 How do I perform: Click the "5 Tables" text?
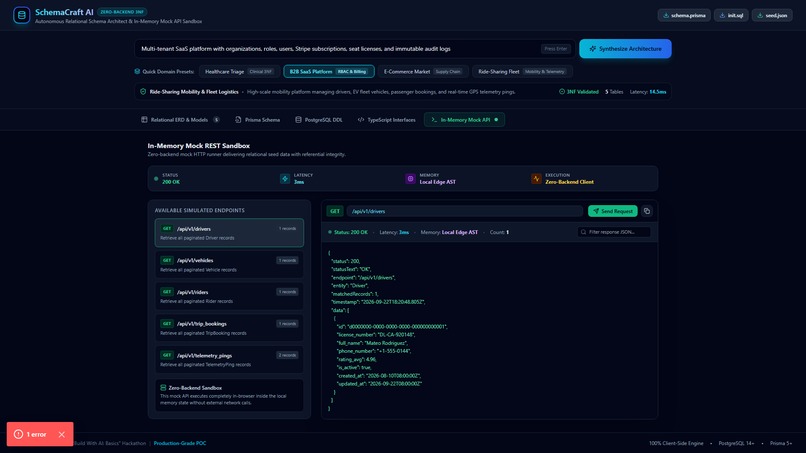click(614, 92)
